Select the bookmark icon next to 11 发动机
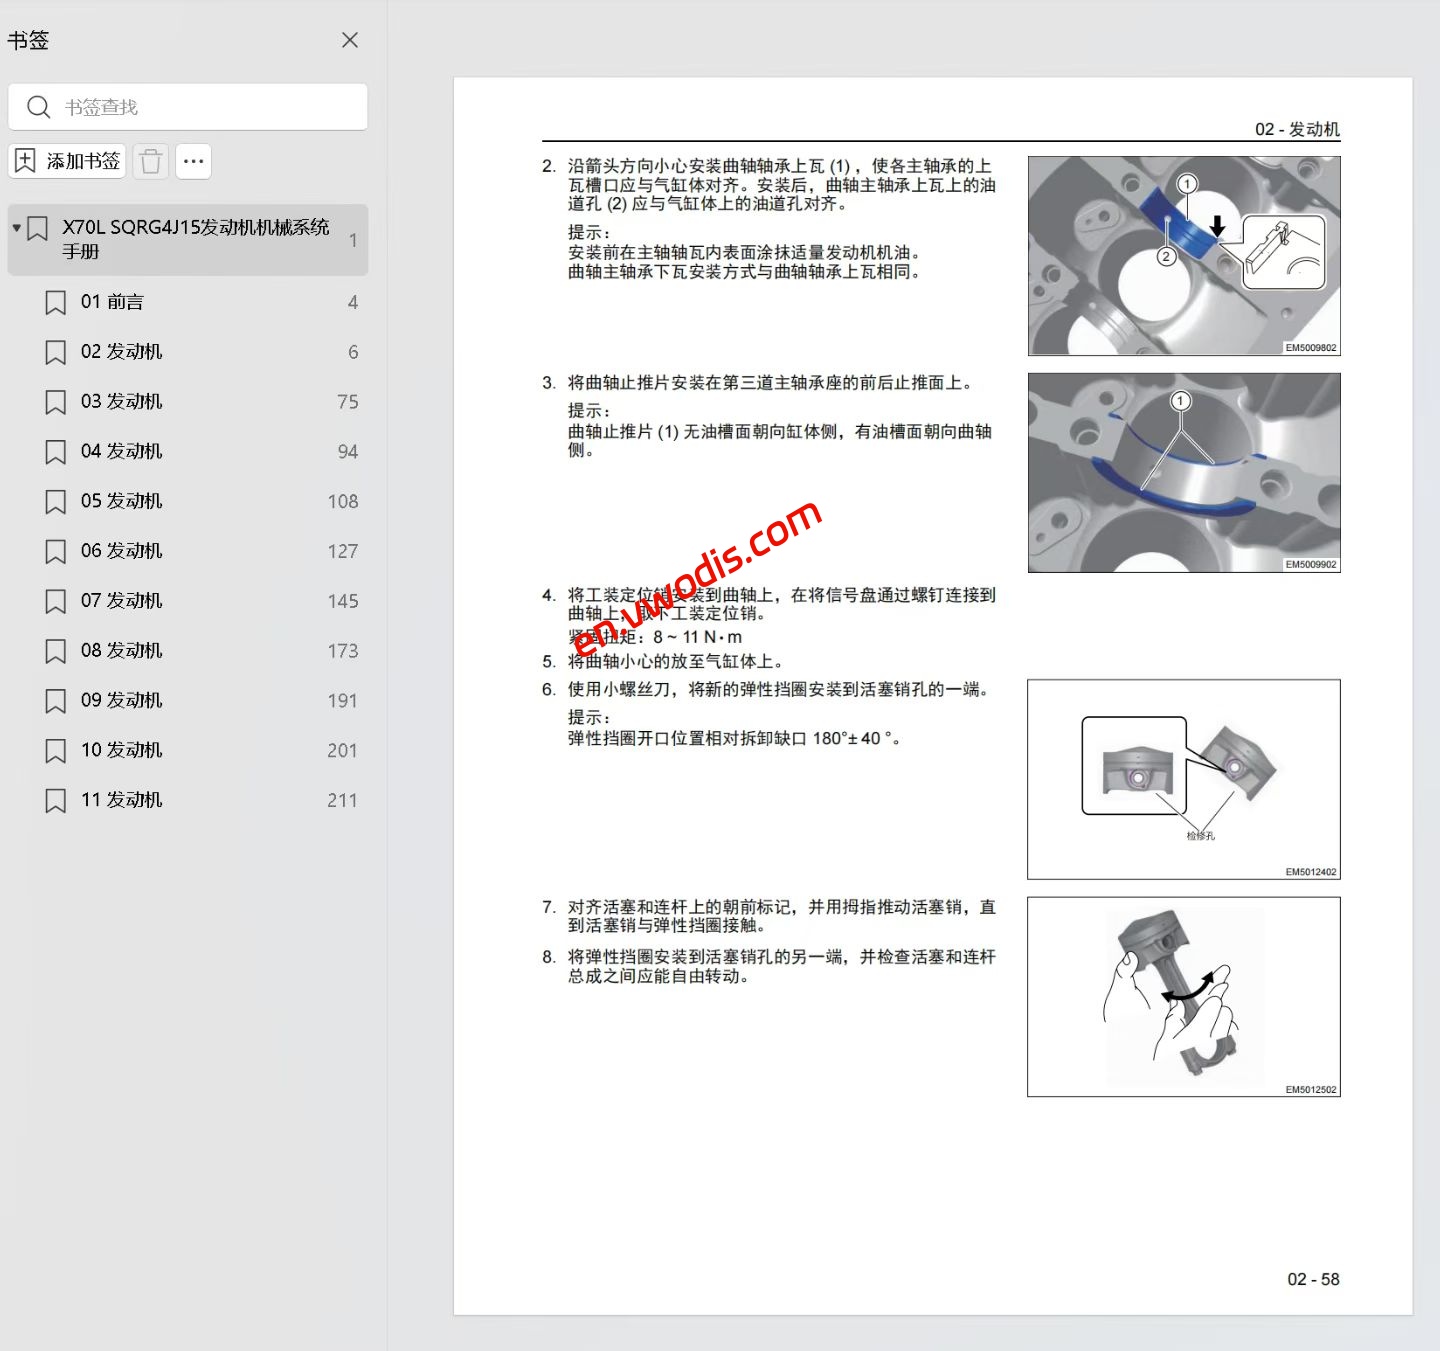This screenshot has height=1351, width=1440. (x=55, y=800)
